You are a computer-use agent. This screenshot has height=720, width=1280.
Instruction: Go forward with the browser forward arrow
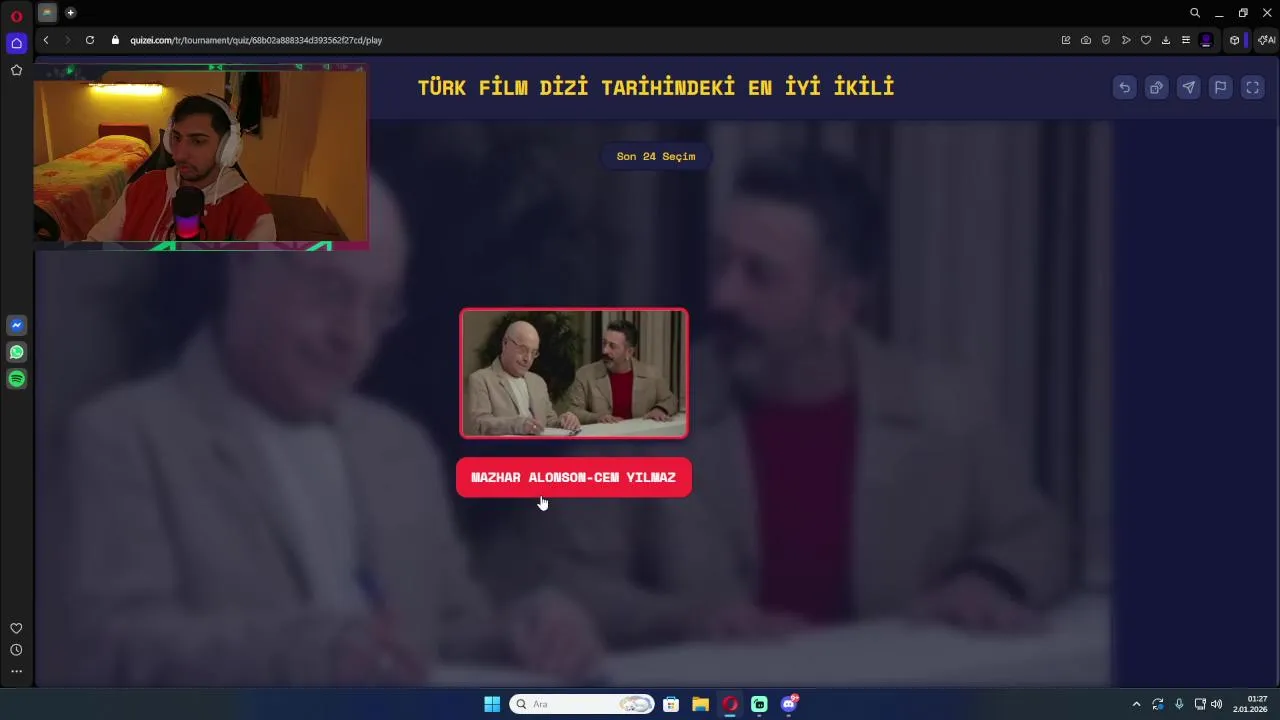(x=68, y=40)
